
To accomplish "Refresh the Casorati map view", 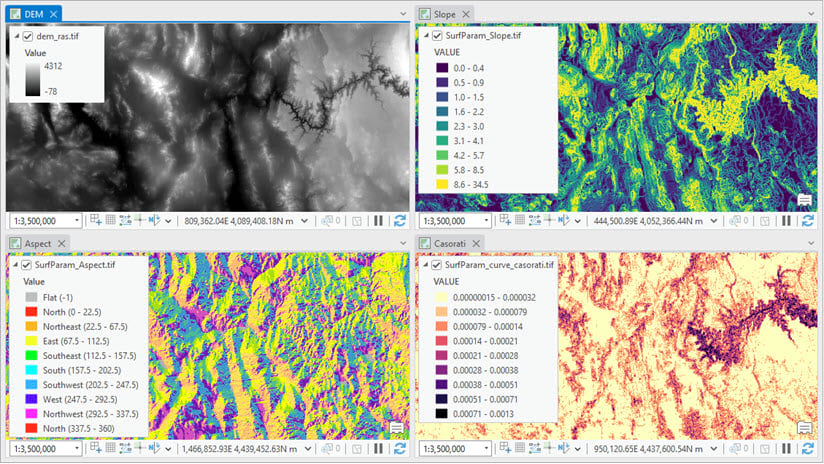I will 808,449.
